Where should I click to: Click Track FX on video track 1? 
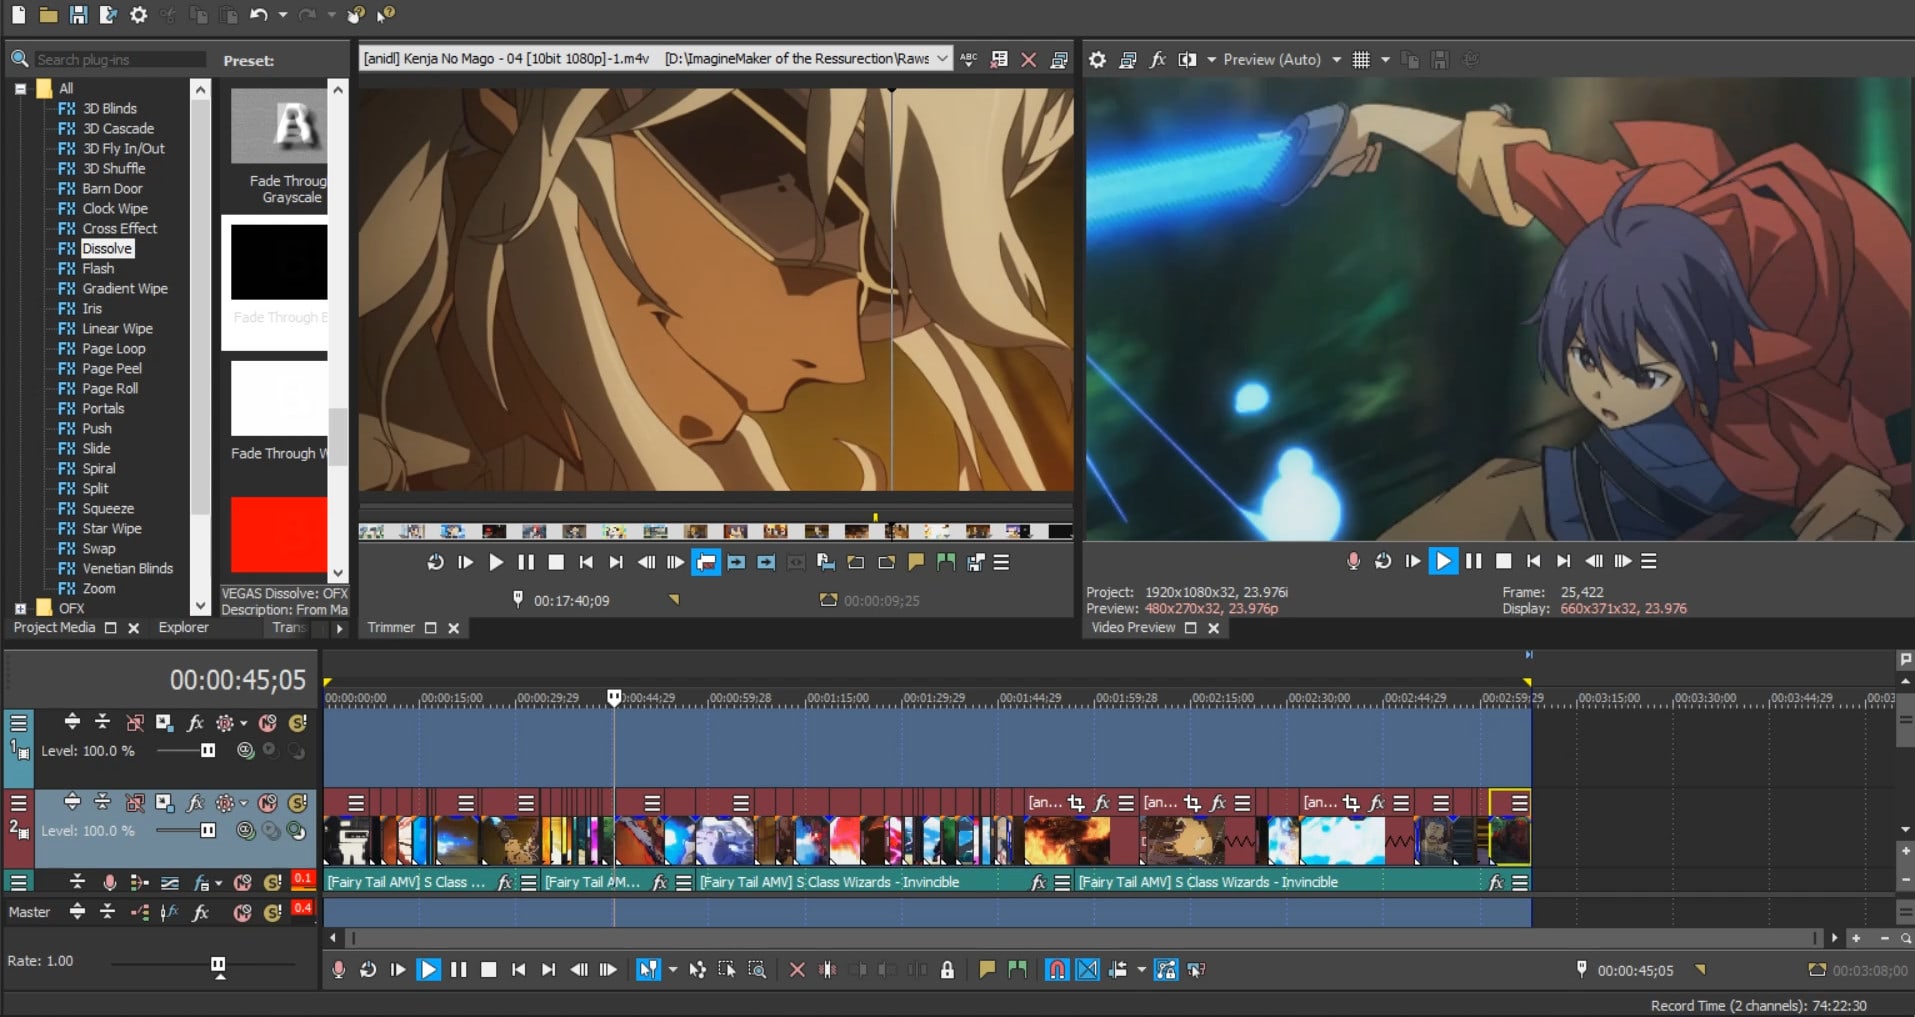[x=195, y=722]
